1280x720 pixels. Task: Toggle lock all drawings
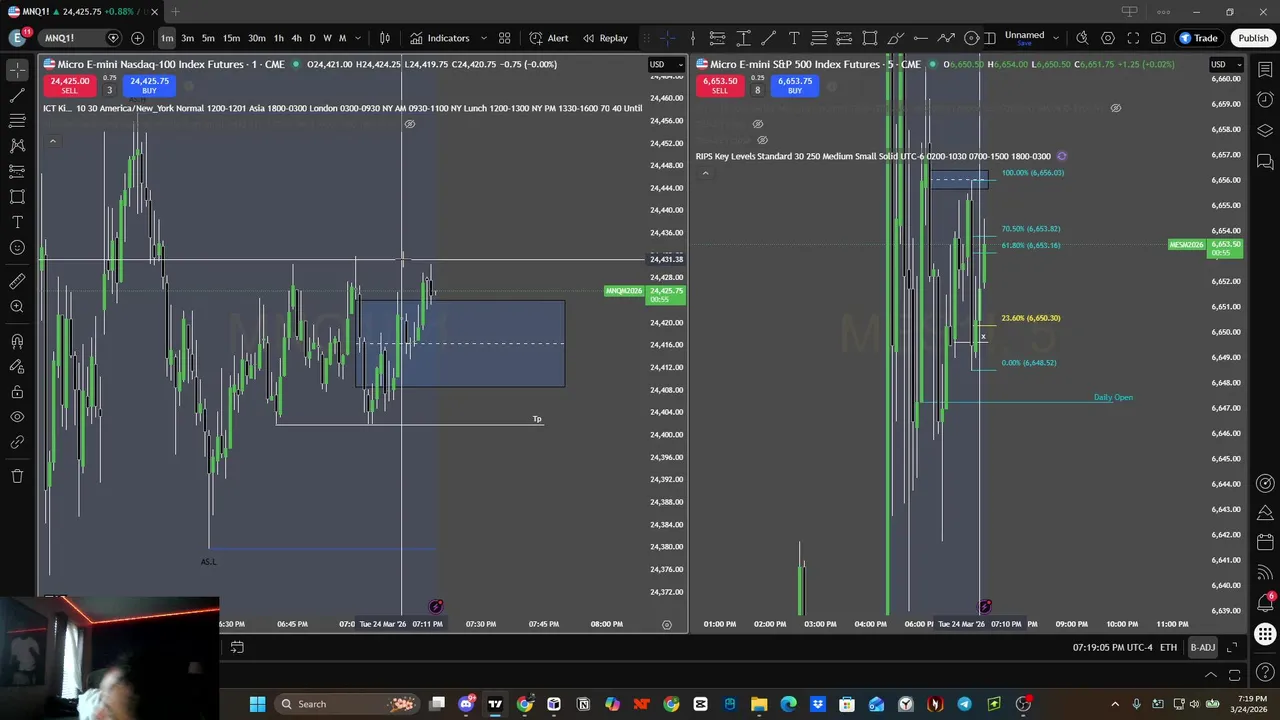(17, 392)
